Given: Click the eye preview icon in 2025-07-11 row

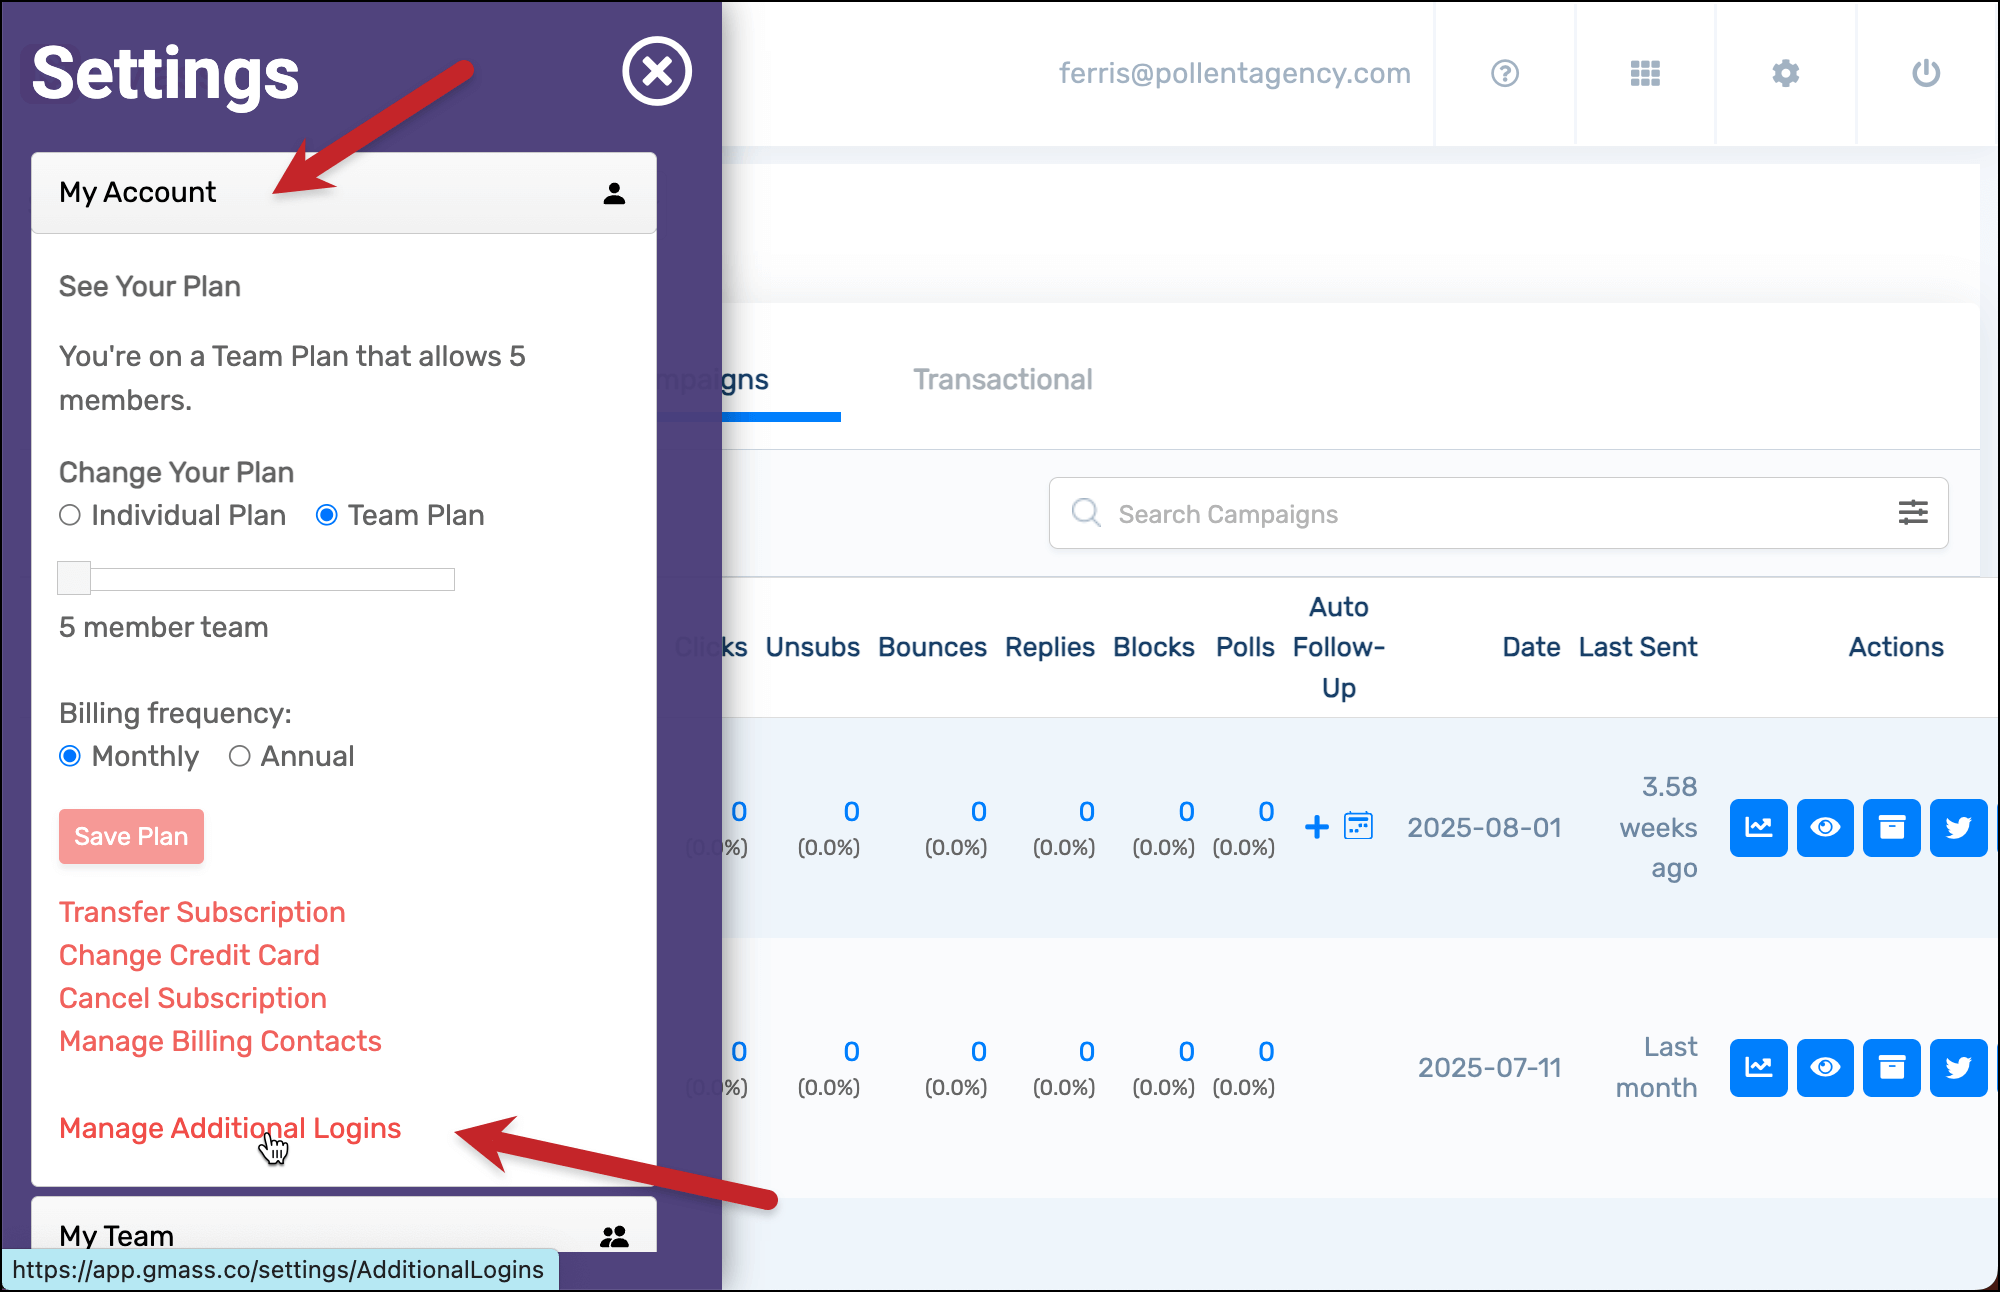Looking at the screenshot, I should [x=1824, y=1068].
